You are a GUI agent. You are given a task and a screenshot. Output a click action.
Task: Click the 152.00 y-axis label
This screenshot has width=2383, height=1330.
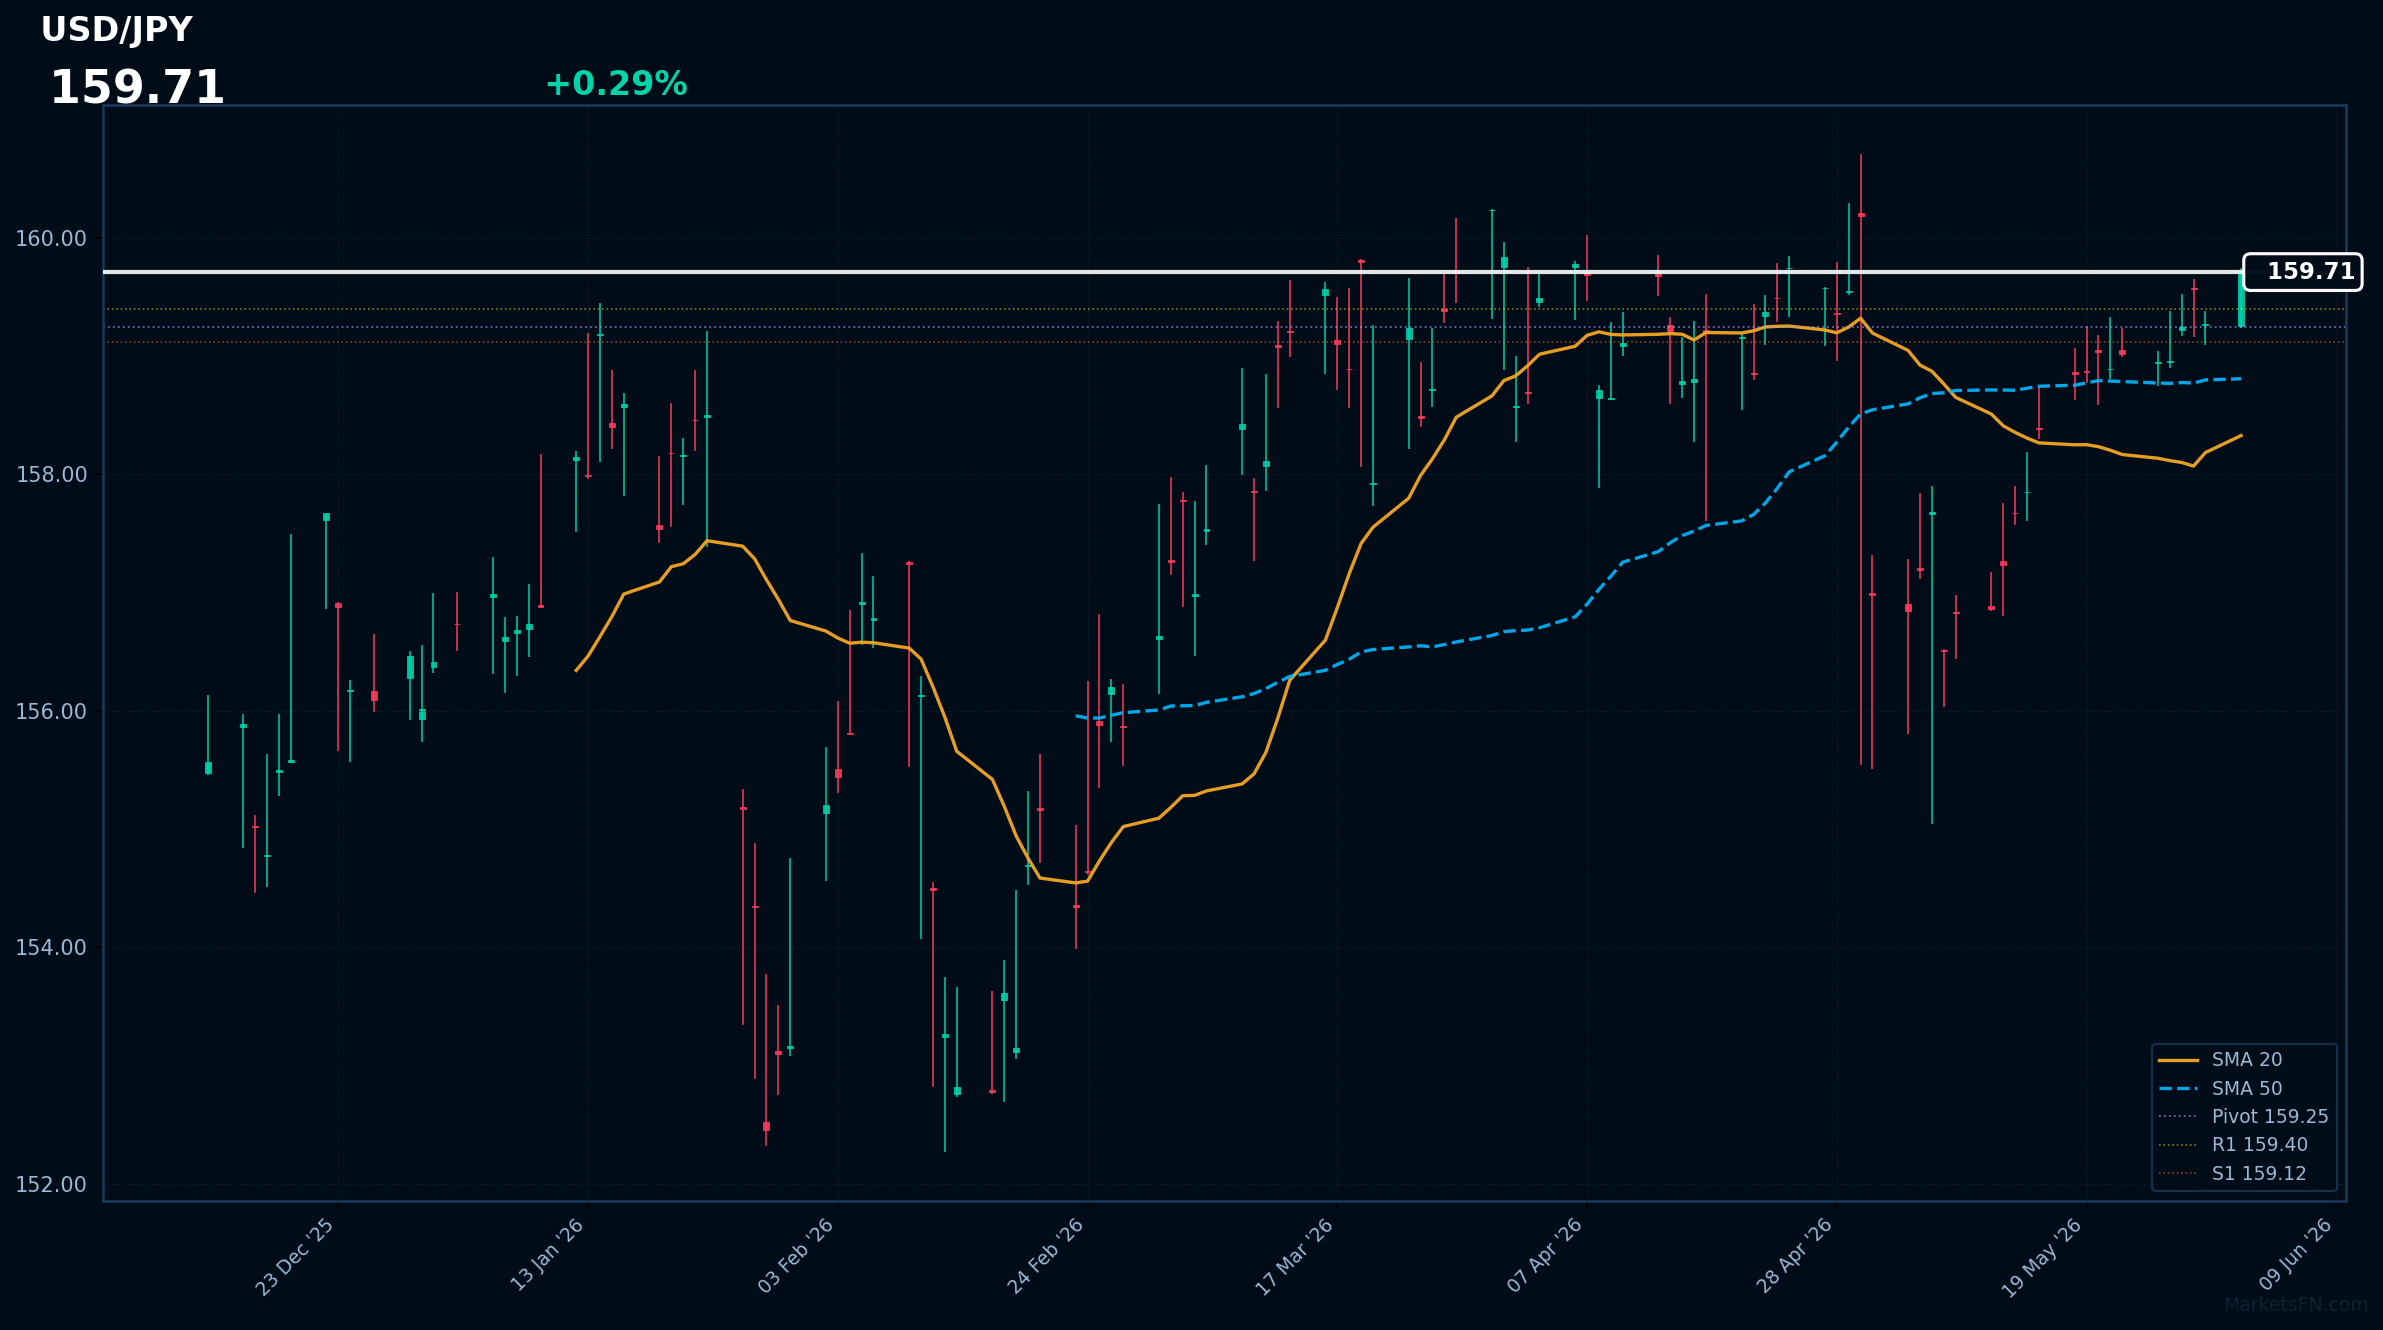tap(51, 1185)
